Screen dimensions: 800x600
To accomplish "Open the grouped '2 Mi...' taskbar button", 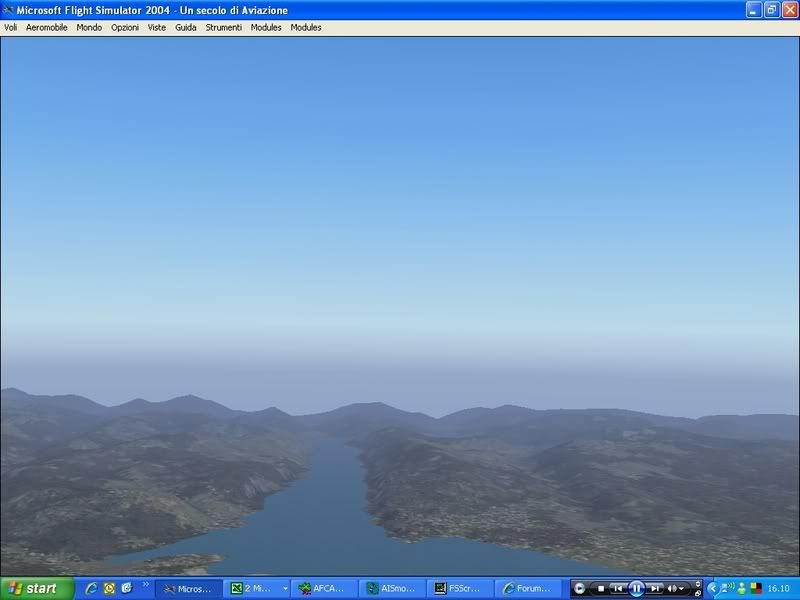I will tap(257, 589).
